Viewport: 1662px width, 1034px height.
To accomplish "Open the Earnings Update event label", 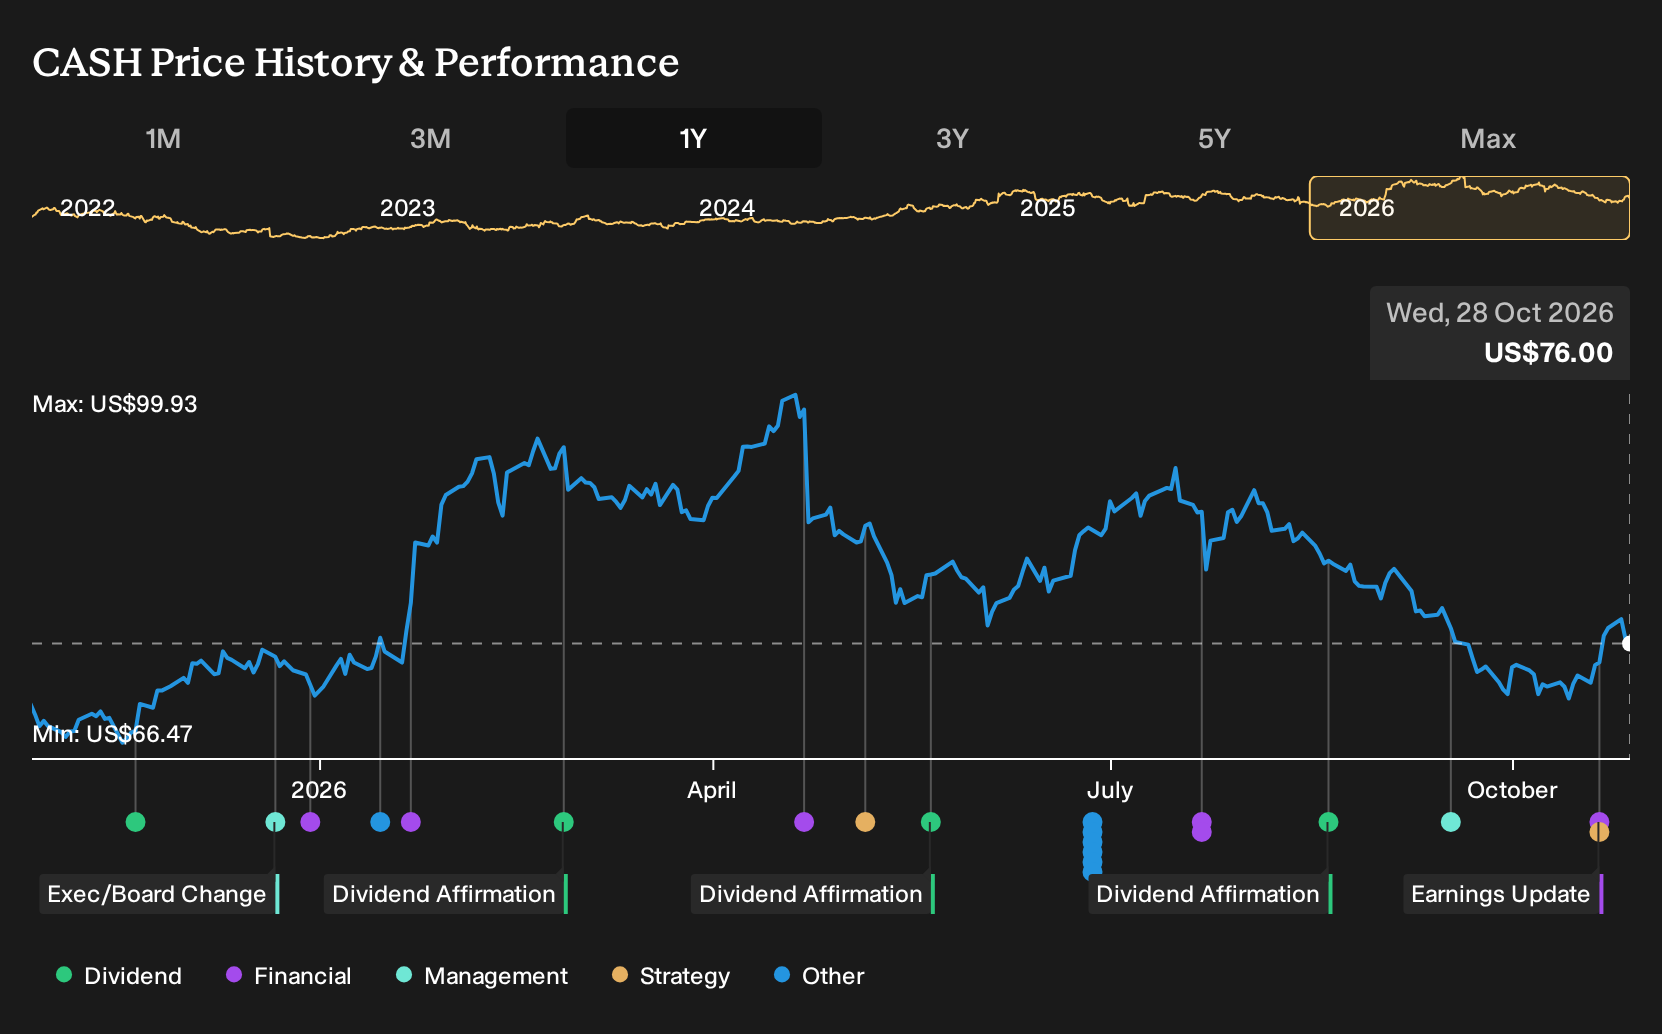I will (1503, 894).
